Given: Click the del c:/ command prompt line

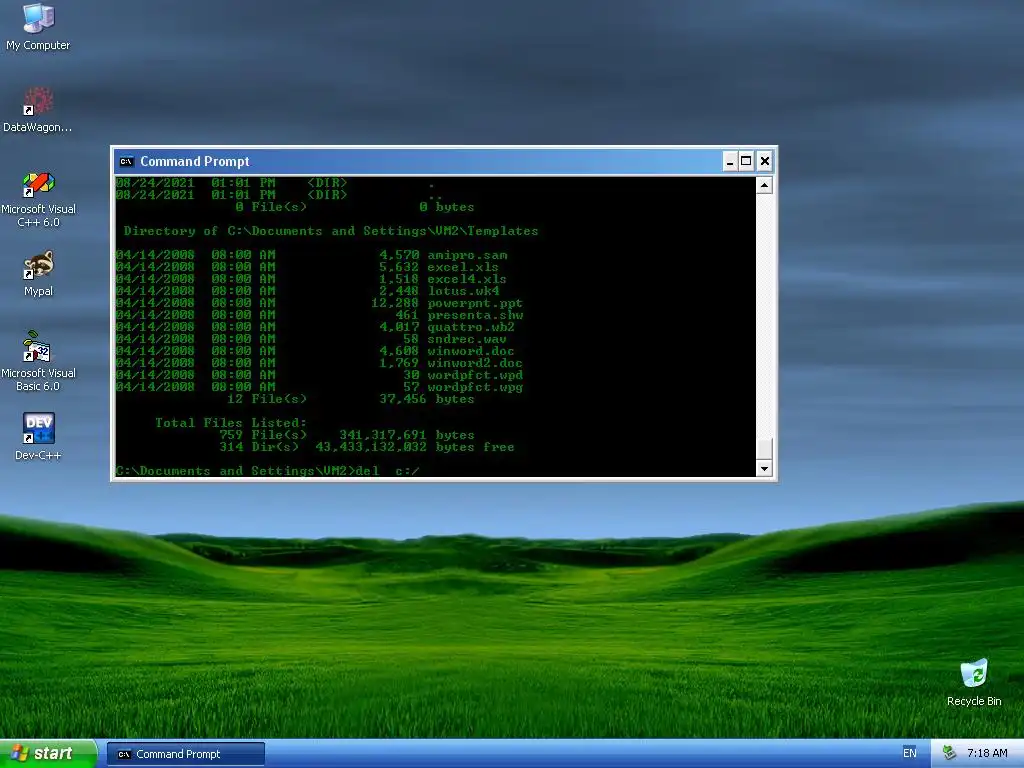Looking at the screenshot, I should point(267,471).
